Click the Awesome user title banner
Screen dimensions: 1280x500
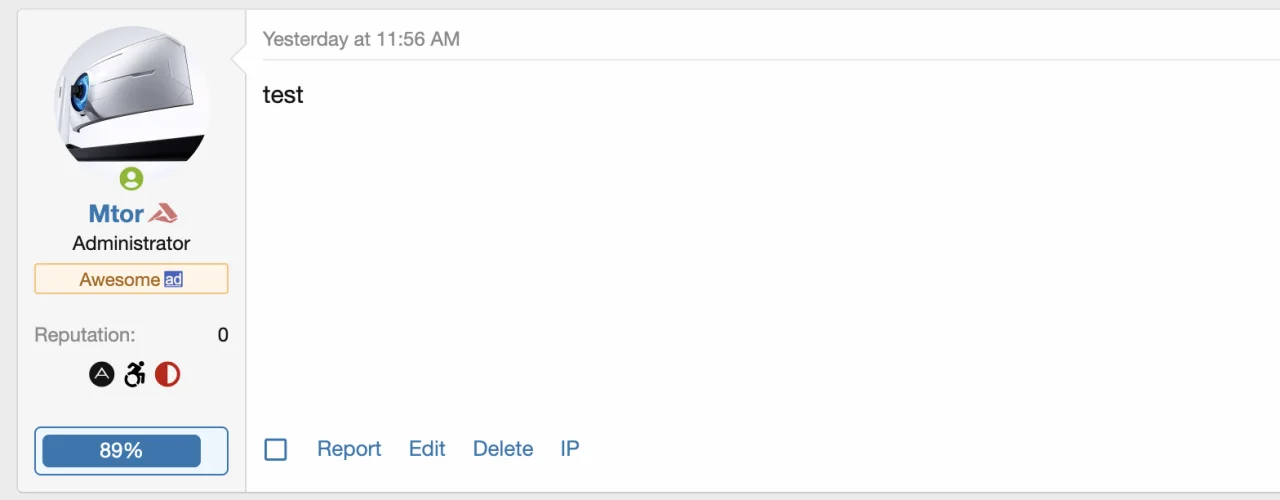coord(119,279)
